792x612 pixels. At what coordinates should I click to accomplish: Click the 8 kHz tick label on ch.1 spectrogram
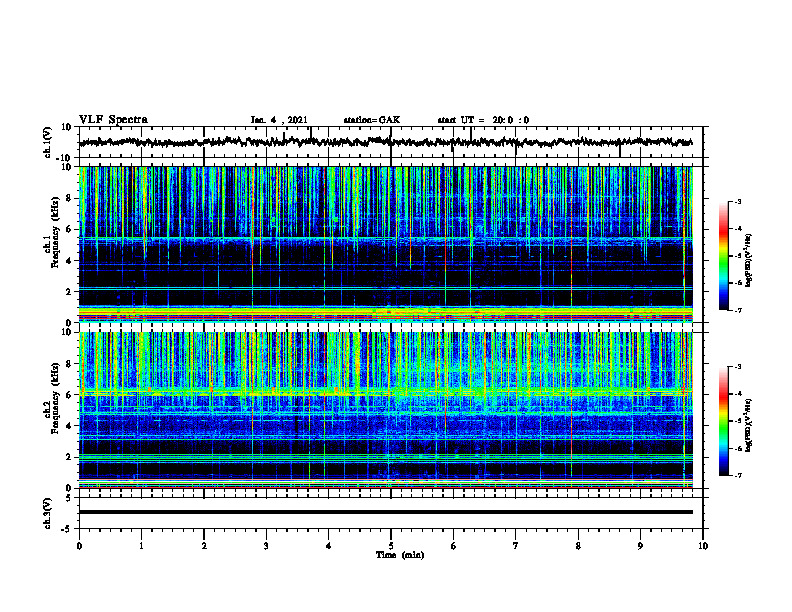click(70, 198)
